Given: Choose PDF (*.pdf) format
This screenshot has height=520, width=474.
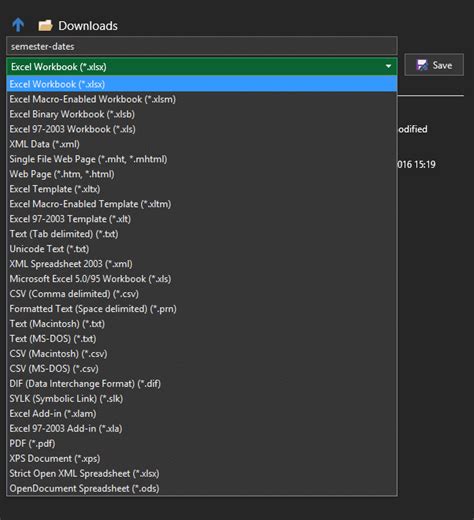Looking at the screenshot, I should (202, 444).
